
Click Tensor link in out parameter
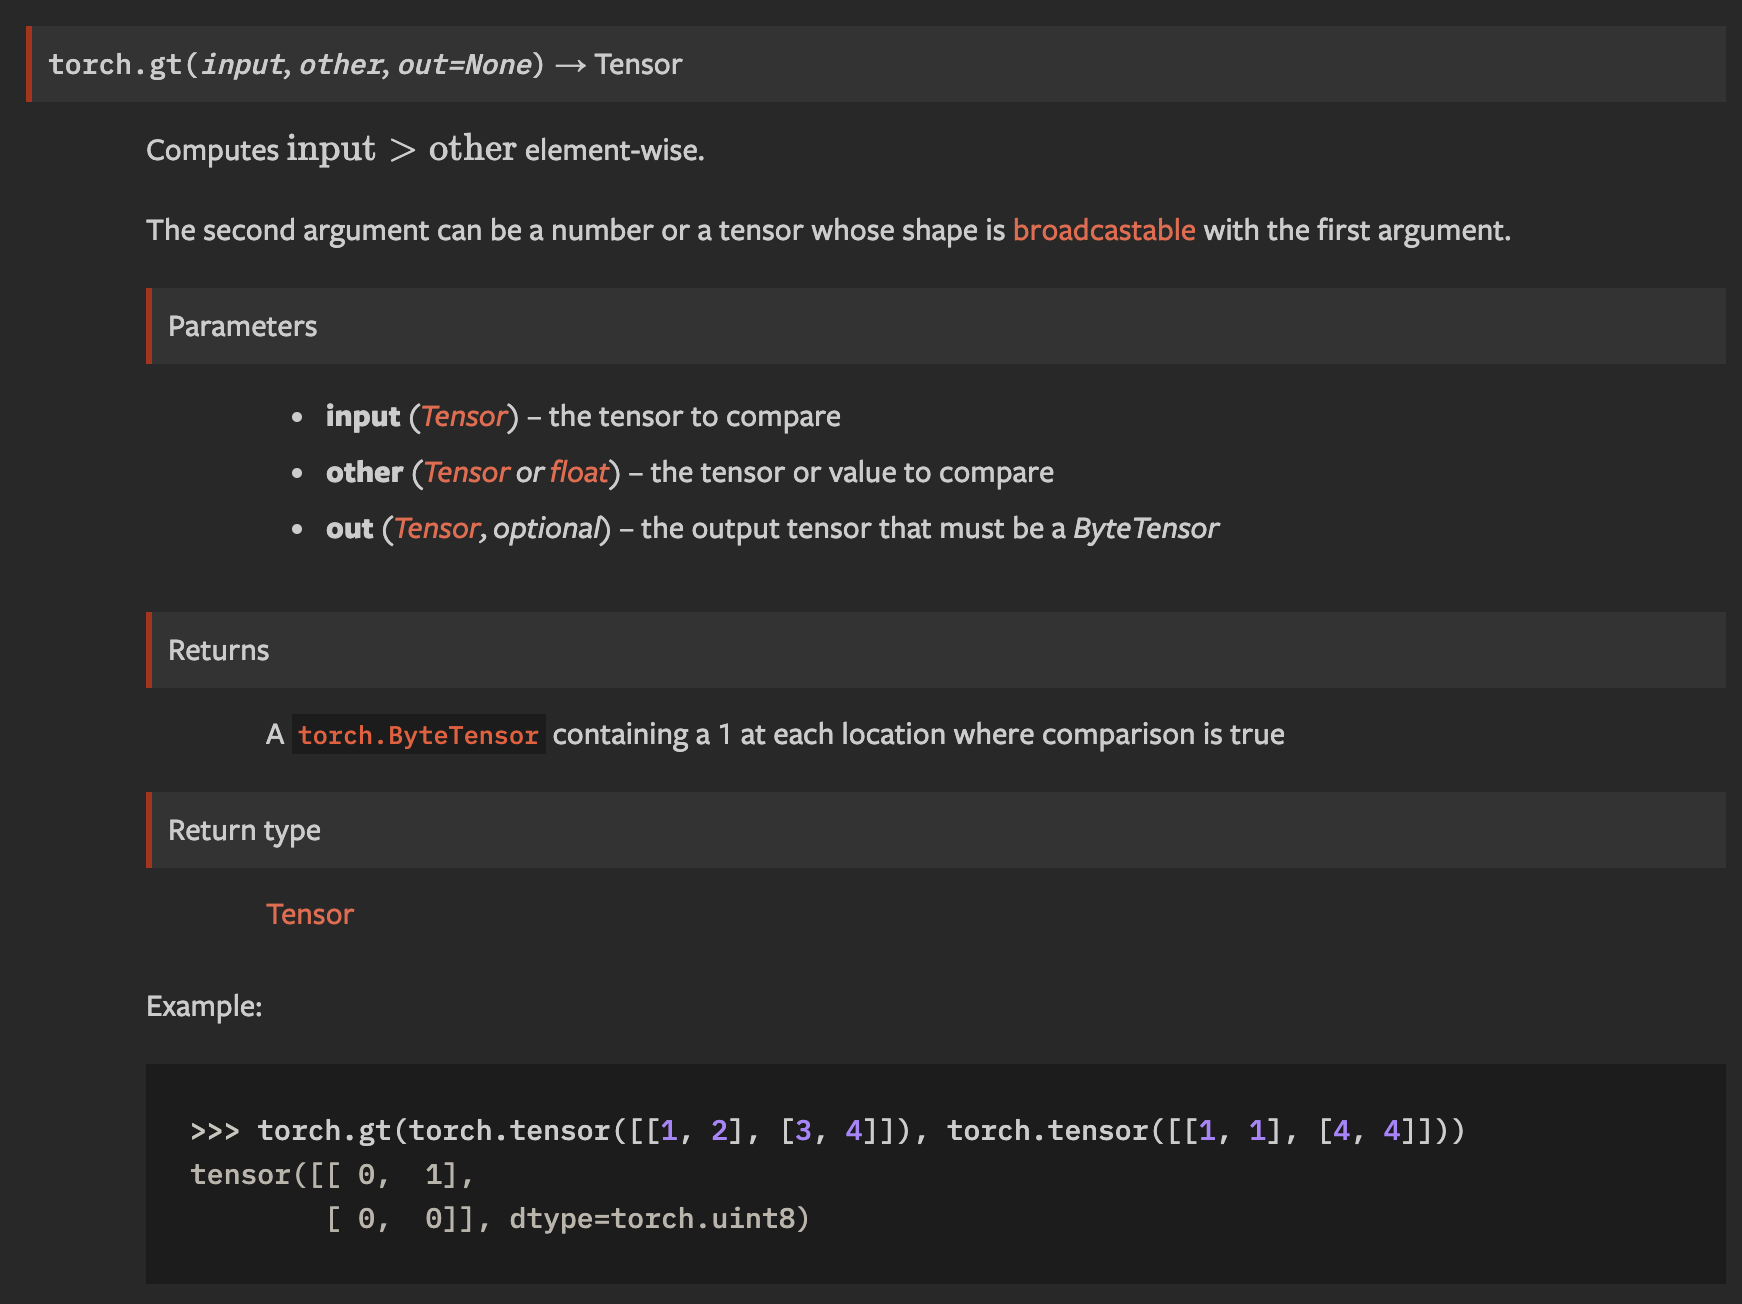437,528
